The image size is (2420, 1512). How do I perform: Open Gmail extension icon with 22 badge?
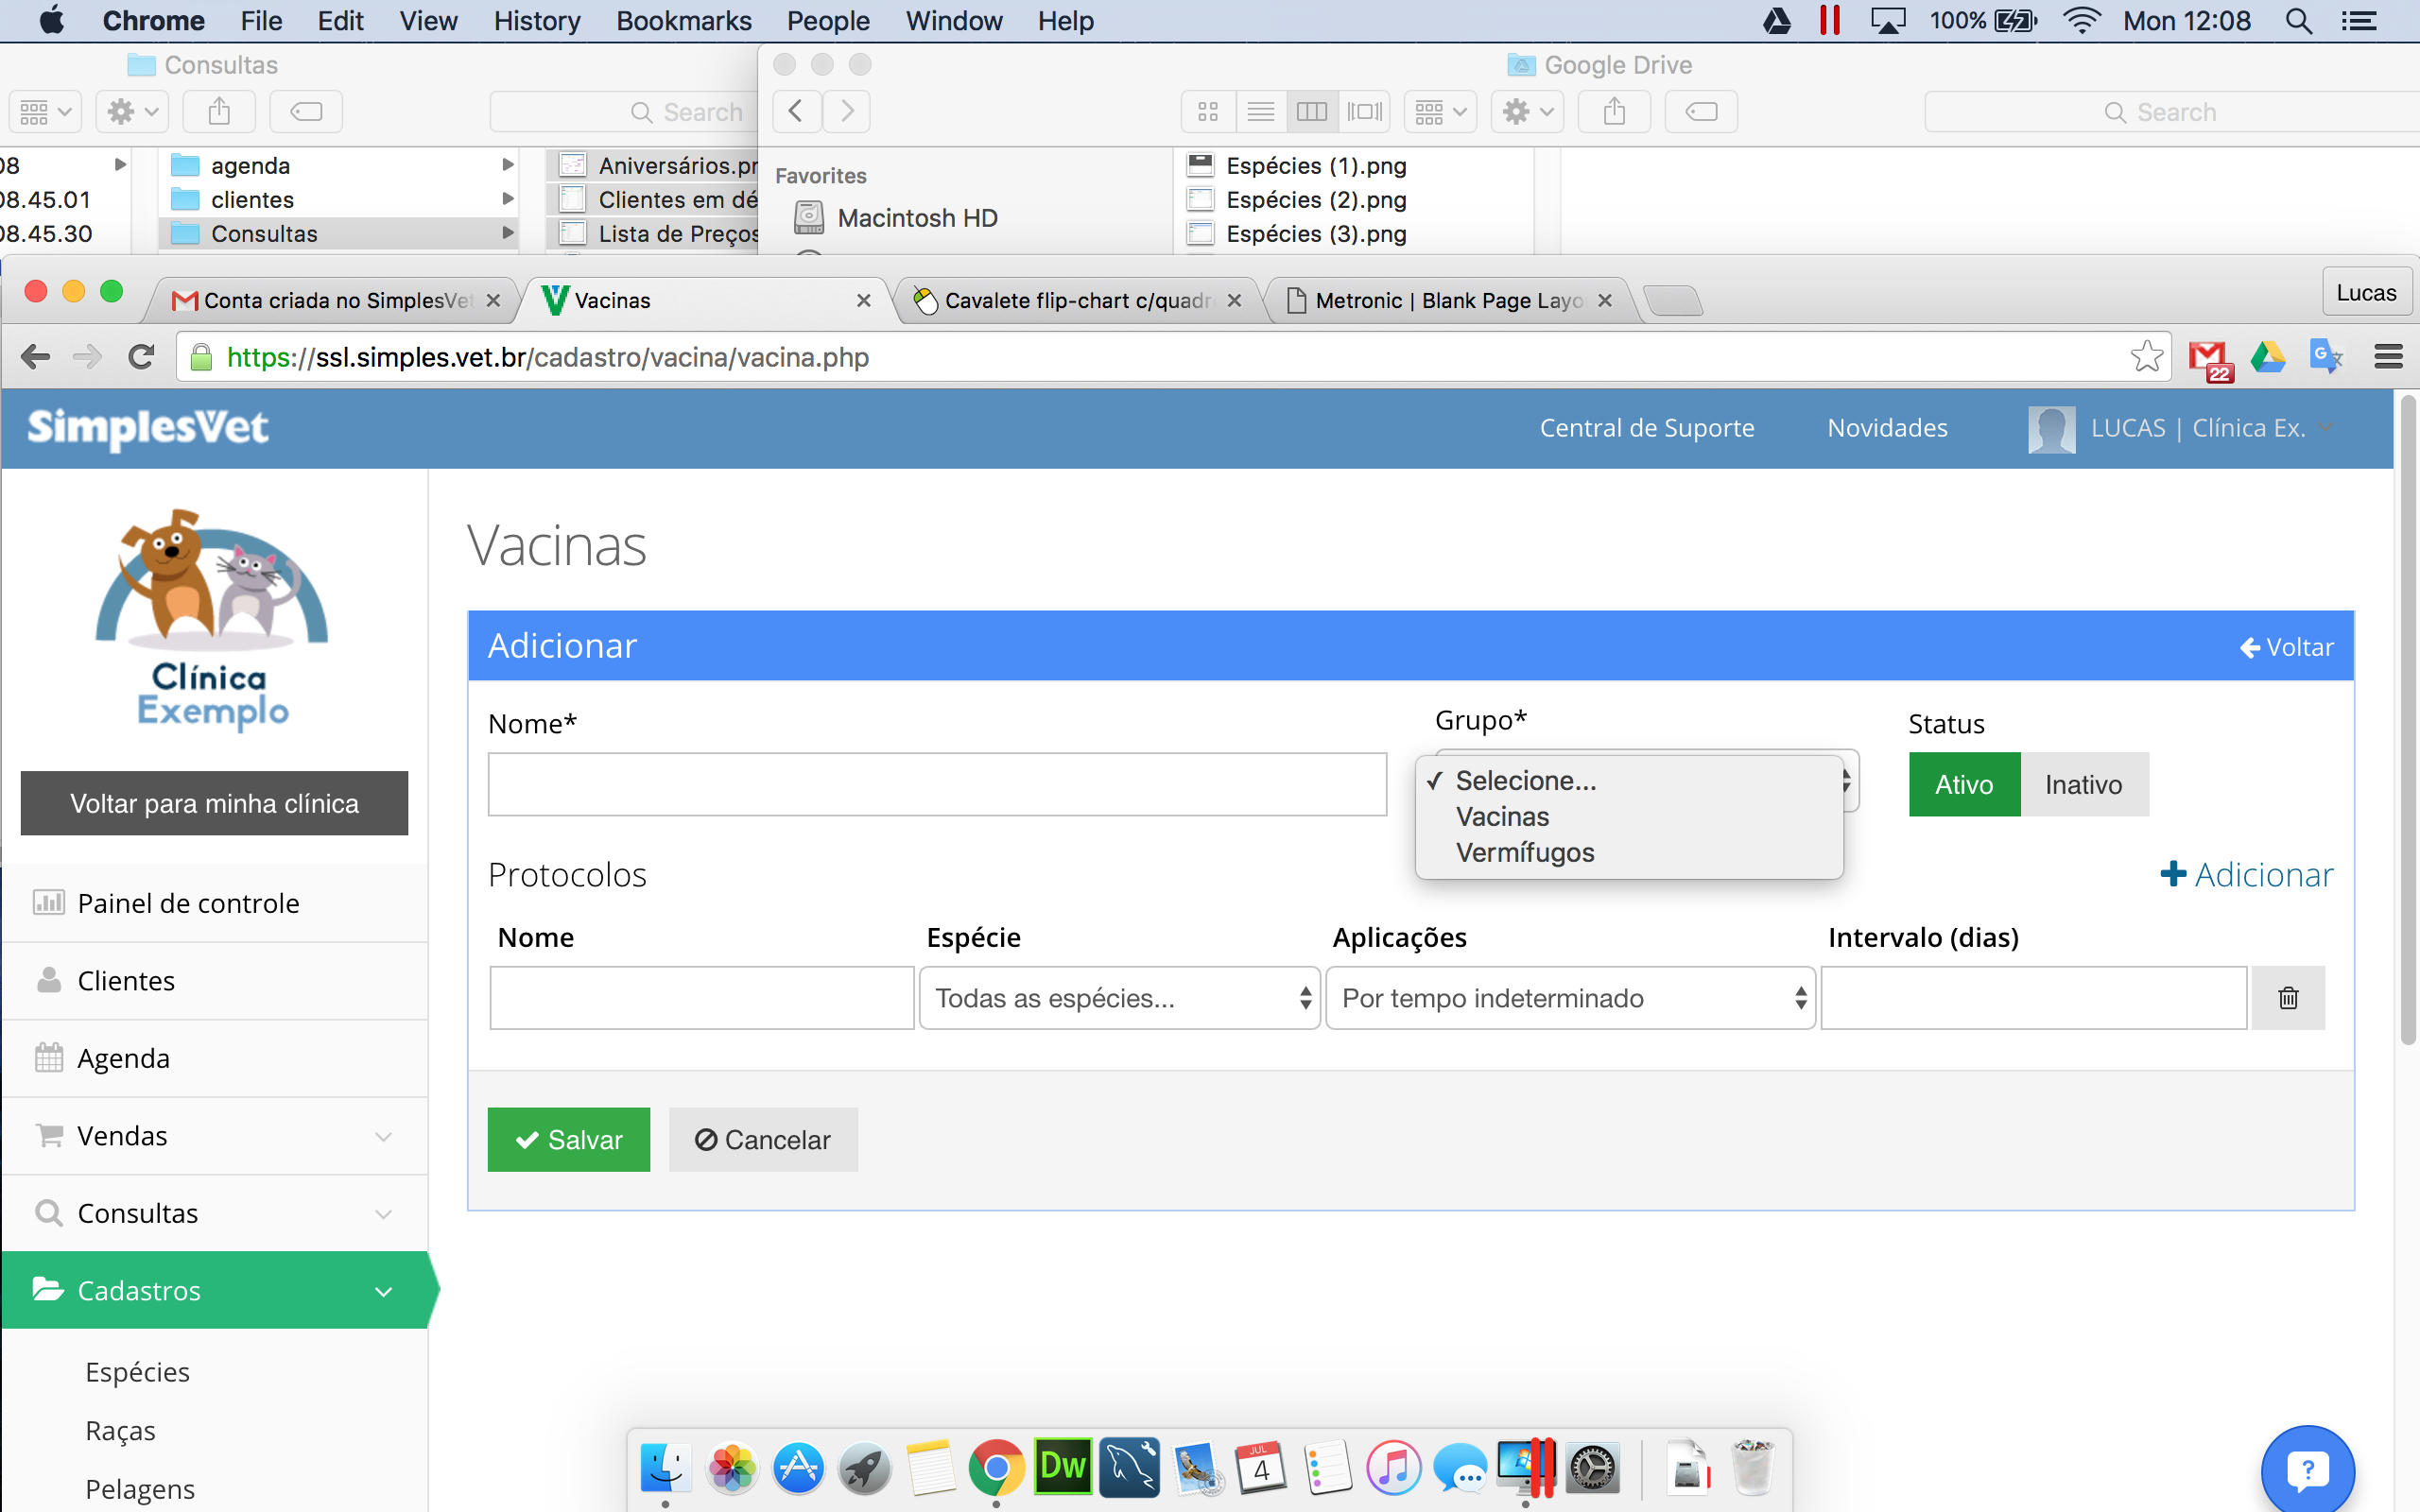[x=2209, y=359]
